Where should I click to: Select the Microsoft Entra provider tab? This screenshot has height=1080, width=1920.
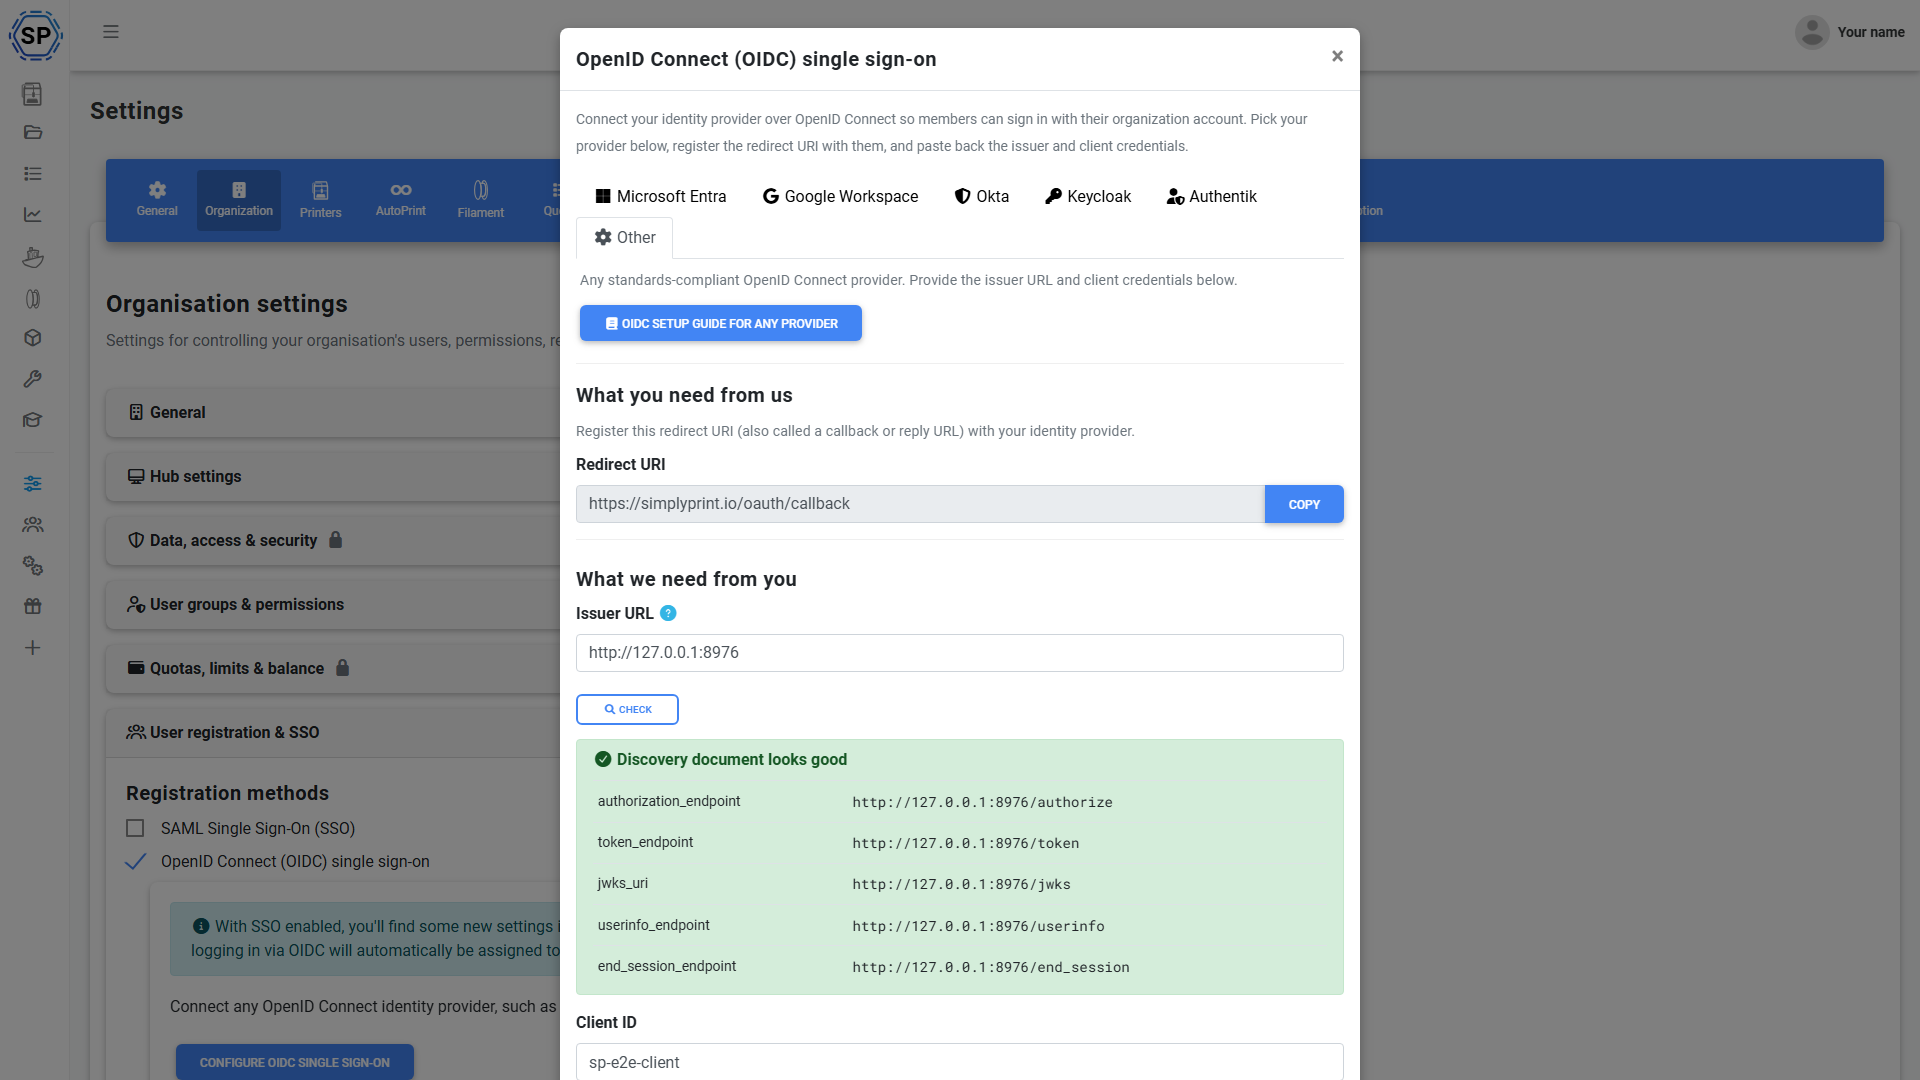(661, 197)
